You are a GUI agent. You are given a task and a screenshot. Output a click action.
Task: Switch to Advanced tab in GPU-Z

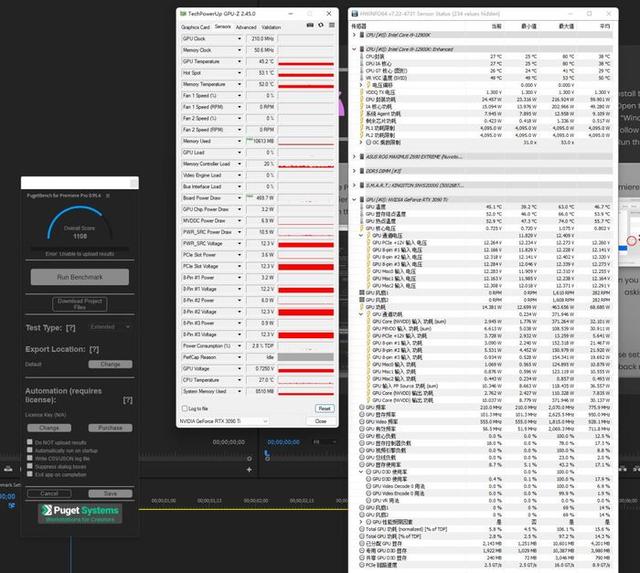[x=246, y=27]
